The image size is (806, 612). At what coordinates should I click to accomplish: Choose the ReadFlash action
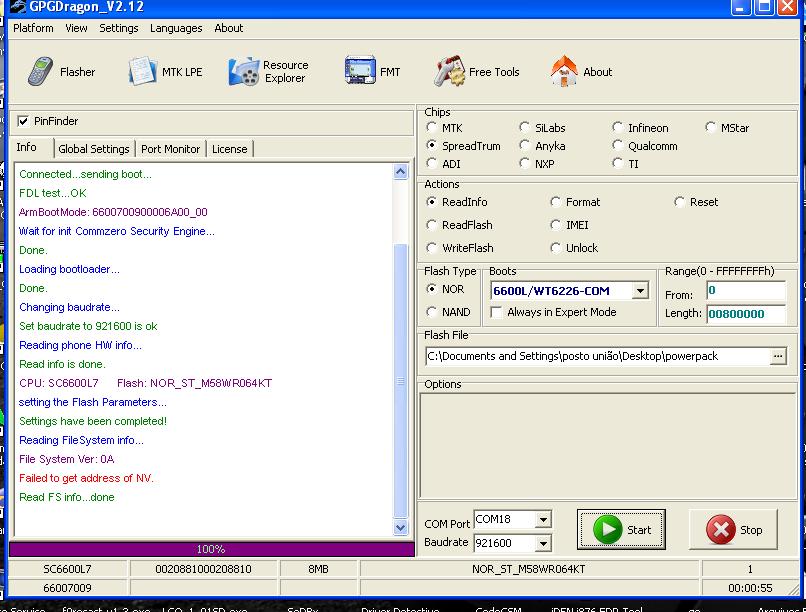(432, 225)
